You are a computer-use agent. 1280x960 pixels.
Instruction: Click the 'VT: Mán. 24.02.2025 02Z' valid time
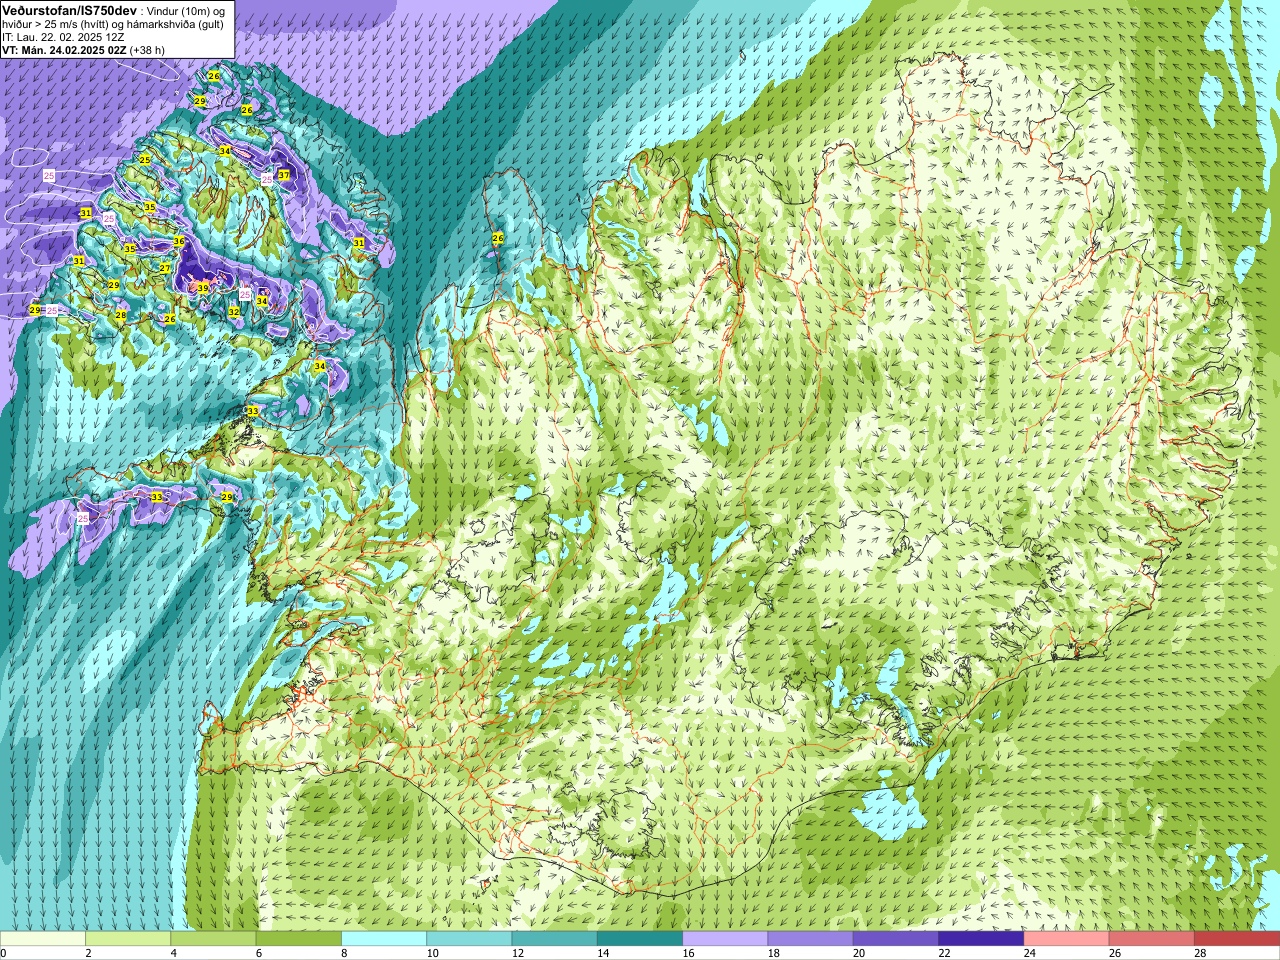point(64,50)
